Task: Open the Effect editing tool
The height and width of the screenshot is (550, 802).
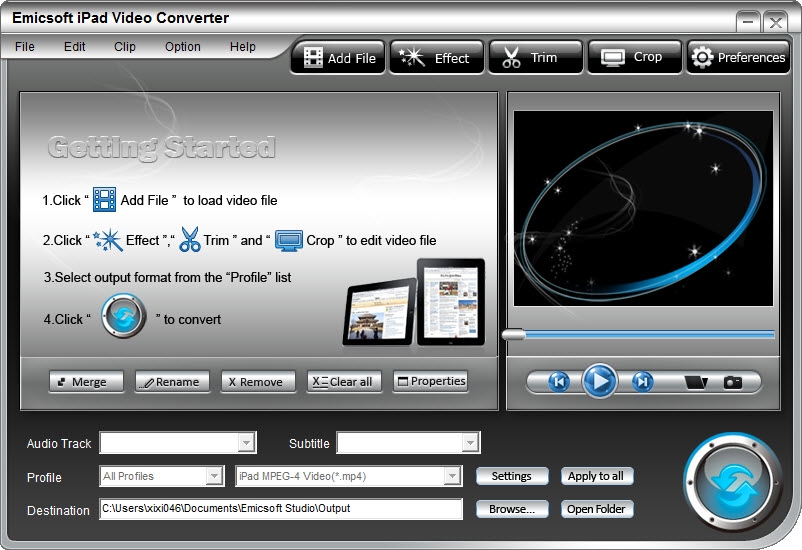Action: pyautogui.click(x=437, y=57)
